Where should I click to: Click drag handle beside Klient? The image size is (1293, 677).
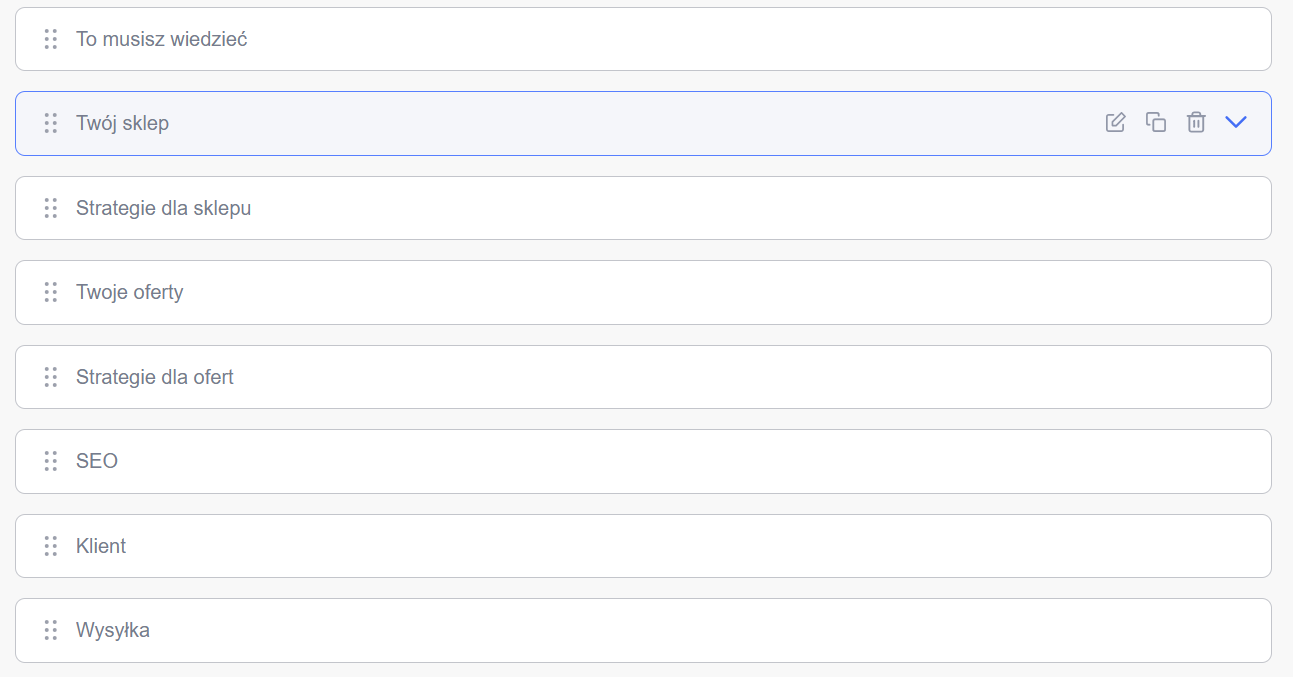[x=51, y=546]
